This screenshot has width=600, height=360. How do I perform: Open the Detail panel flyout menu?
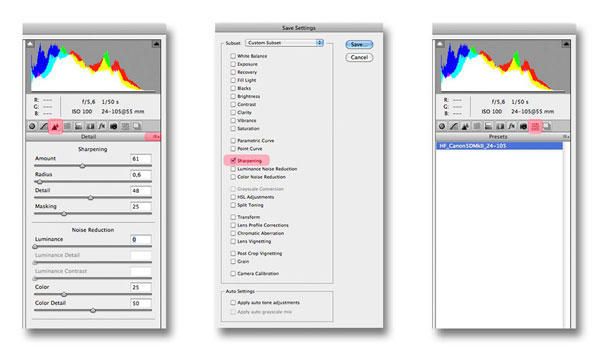click(156, 137)
